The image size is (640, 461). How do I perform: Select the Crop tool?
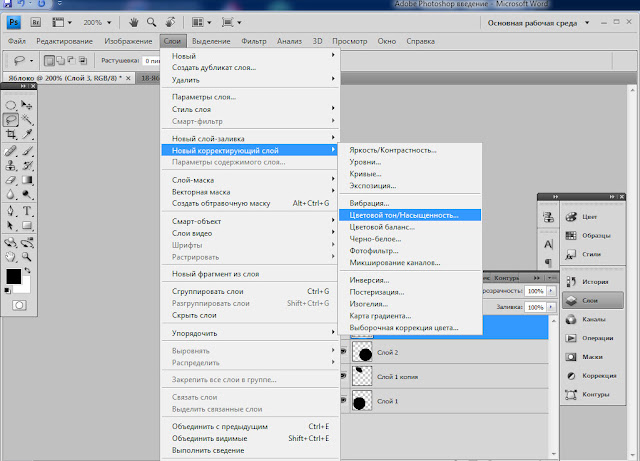coord(11,134)
